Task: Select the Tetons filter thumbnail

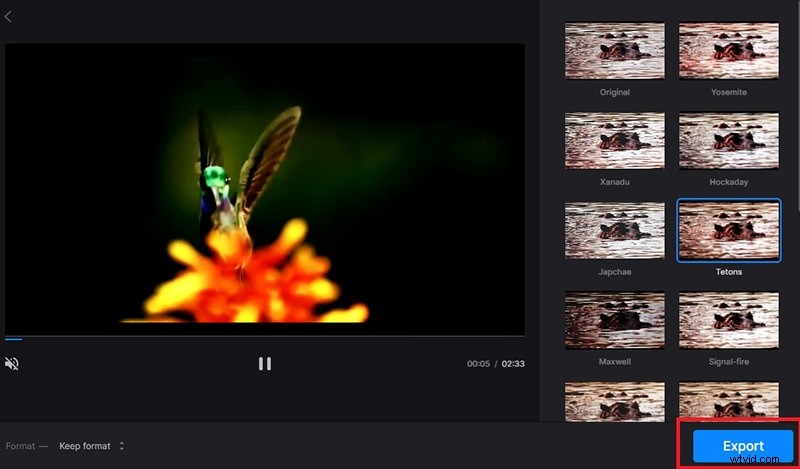Action: (x=729, y=230)
